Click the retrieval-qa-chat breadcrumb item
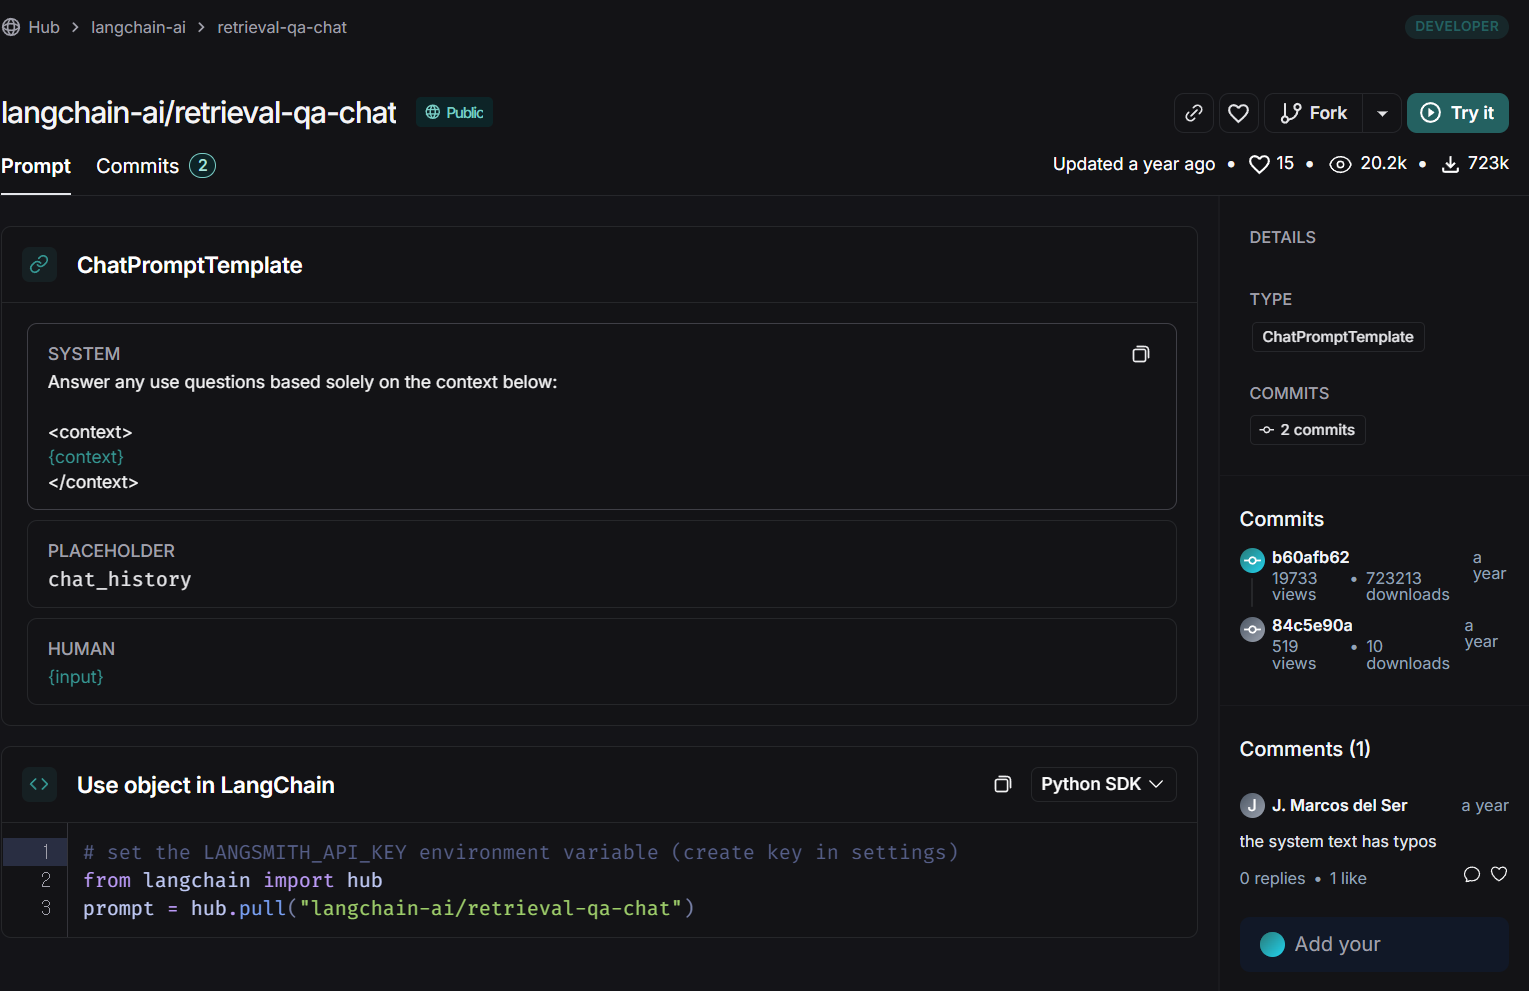 282,27
